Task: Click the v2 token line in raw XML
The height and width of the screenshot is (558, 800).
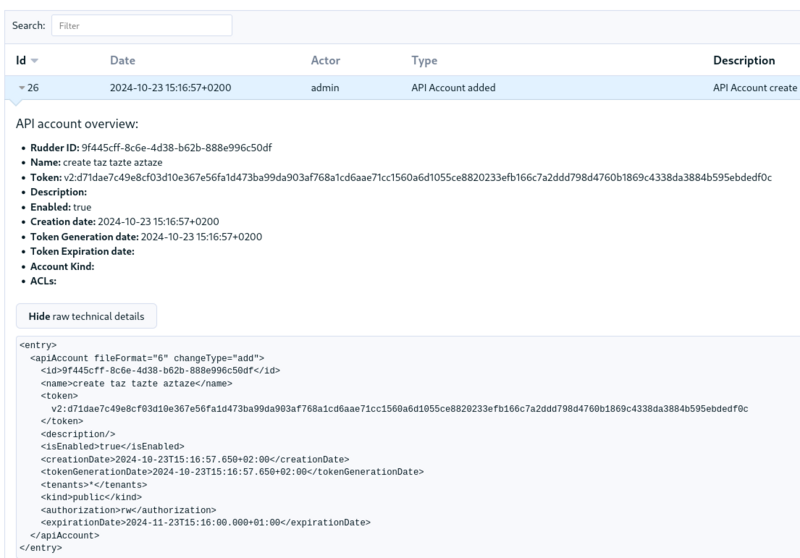Action: (399, 409)
